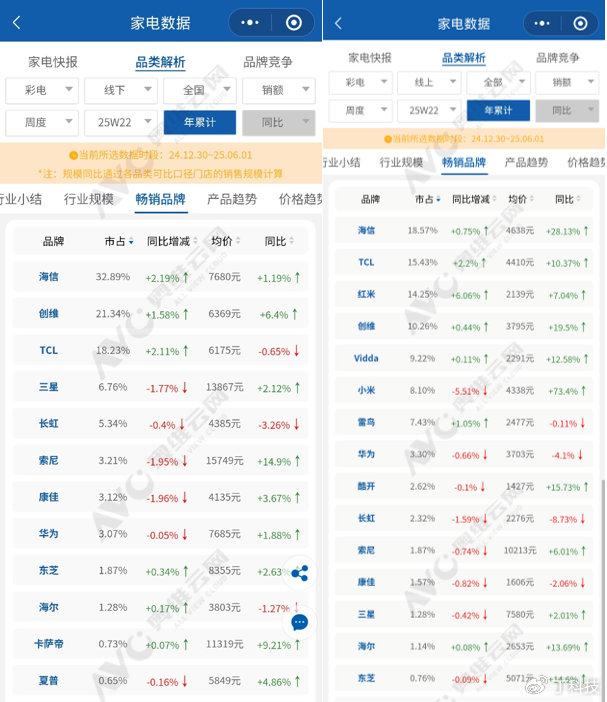Image resolution: width=607 pixels, height=702 pixels.
Task: Select 15749元 average price for 索尼
Action: coord(225,460)
